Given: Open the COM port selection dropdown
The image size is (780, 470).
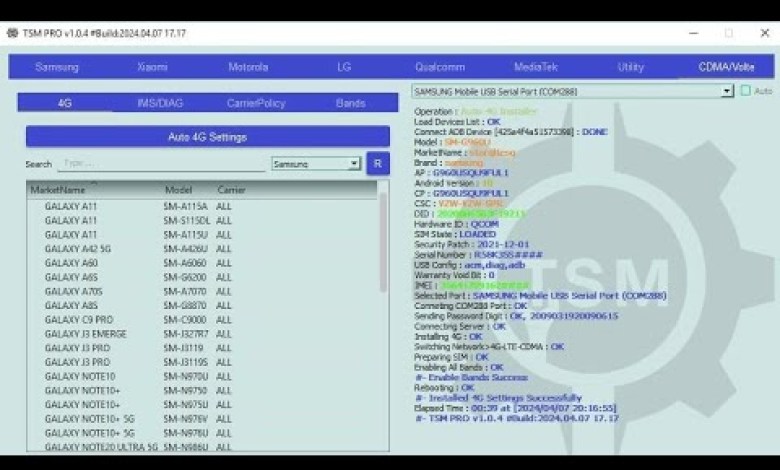Looking at the screenshot, I should click(572, 92).
